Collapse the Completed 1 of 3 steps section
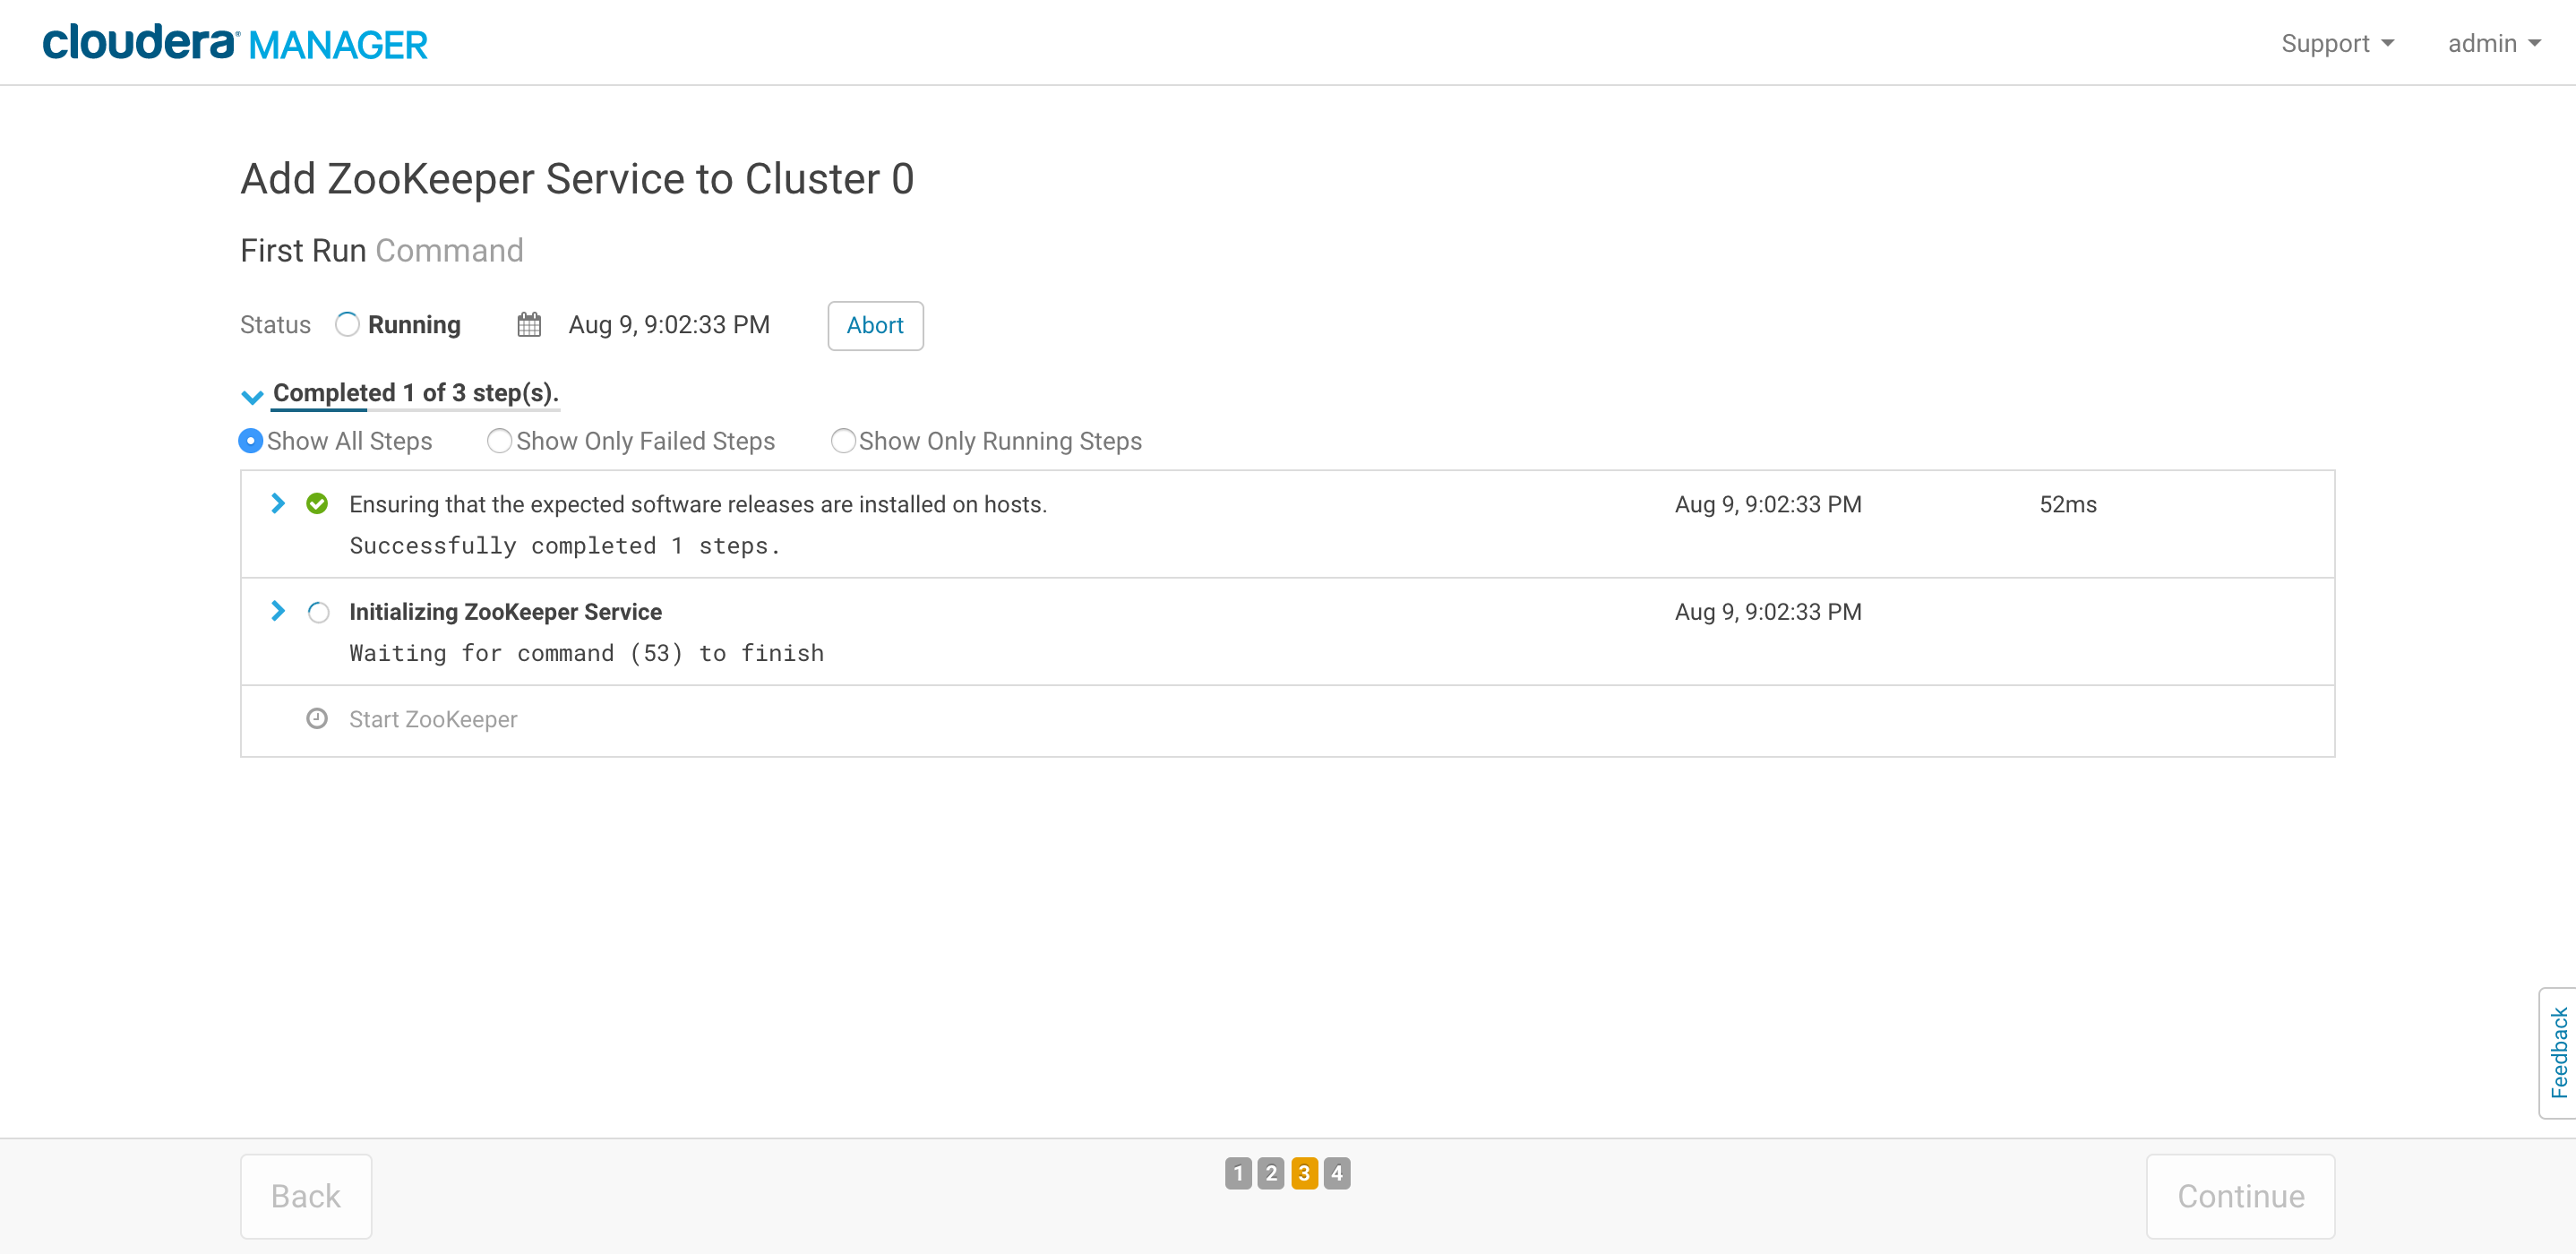Screen dimensions: 2576x1254 point(252,396)
